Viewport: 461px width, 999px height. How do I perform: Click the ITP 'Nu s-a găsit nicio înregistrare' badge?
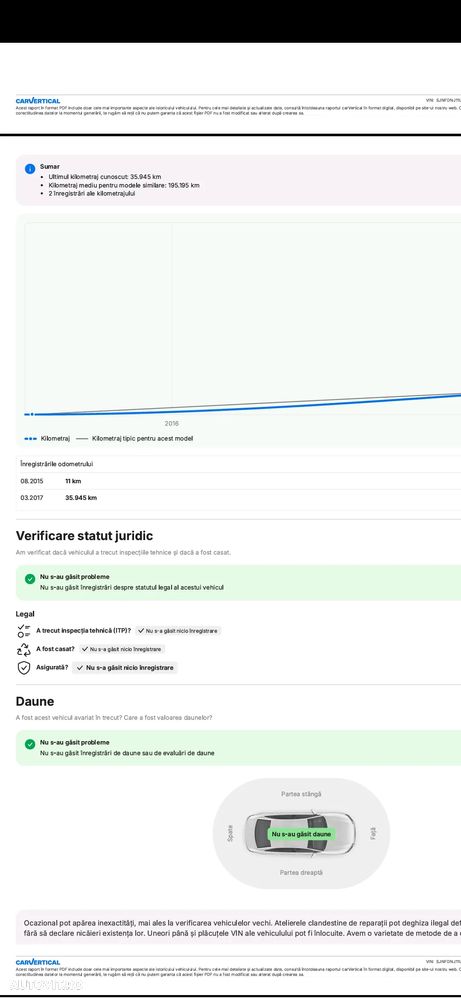[x=178, y=631]
